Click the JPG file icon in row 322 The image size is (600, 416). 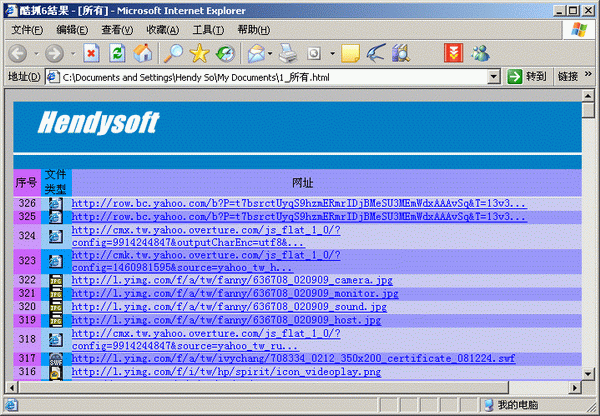pyautogui.click(x=56, y=281)
